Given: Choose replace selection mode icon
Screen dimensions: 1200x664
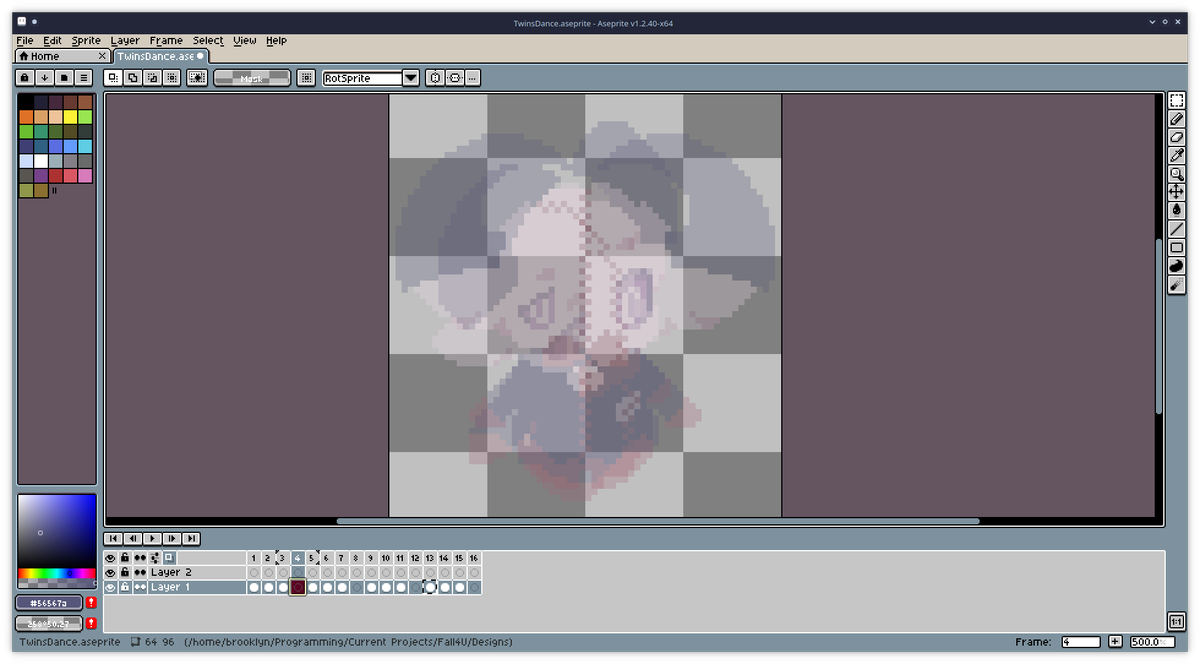Looking at the screenshot, I should tap(113, 77).
